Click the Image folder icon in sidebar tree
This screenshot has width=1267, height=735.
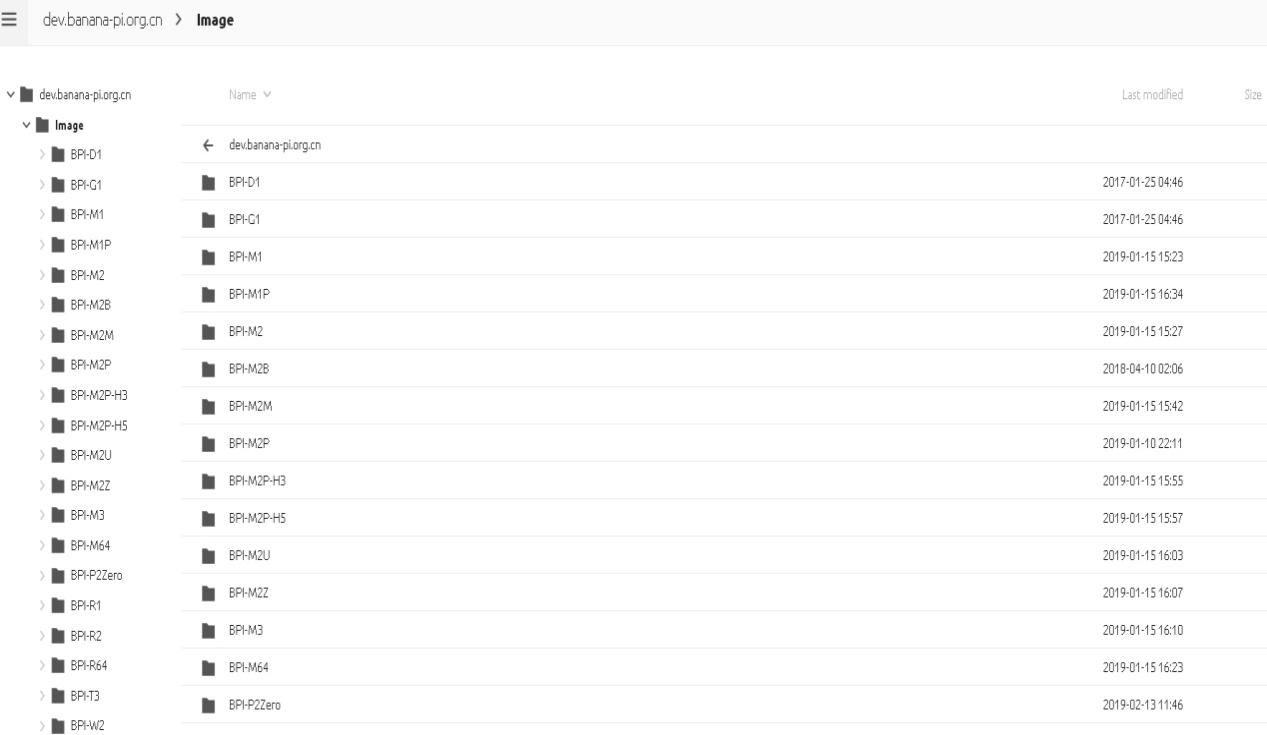41,125
